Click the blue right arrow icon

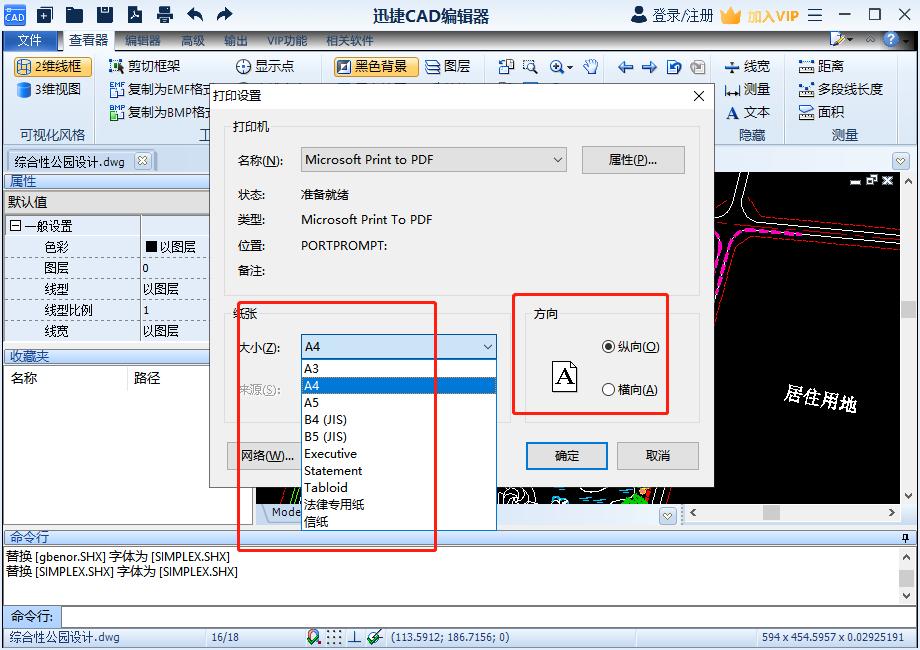649,67
